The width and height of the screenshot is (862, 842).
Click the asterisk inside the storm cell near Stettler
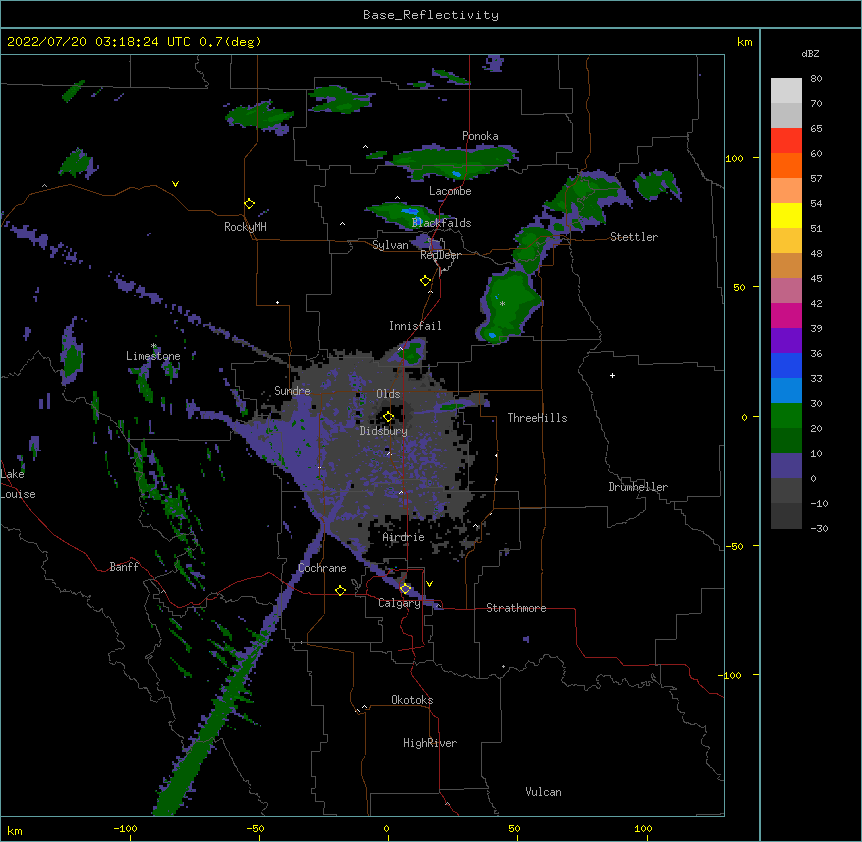502,303
